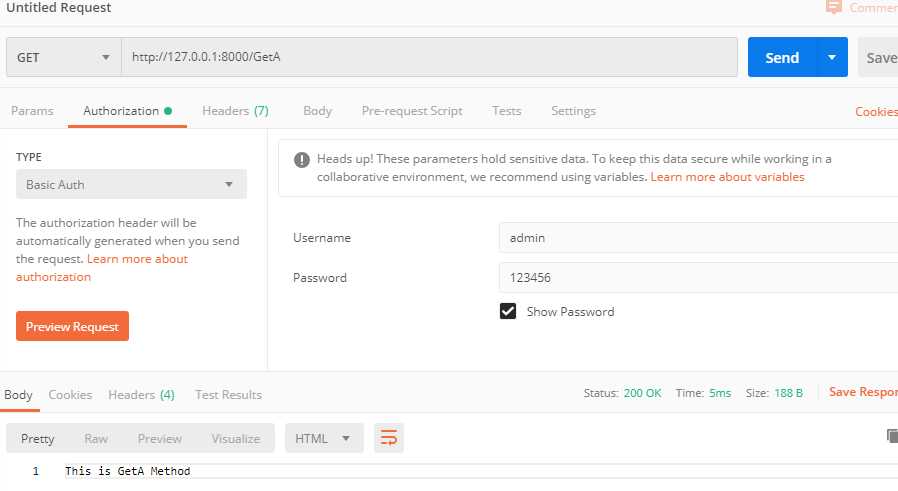Toggle the word wrap icon in response toolbar

[389, 438]
